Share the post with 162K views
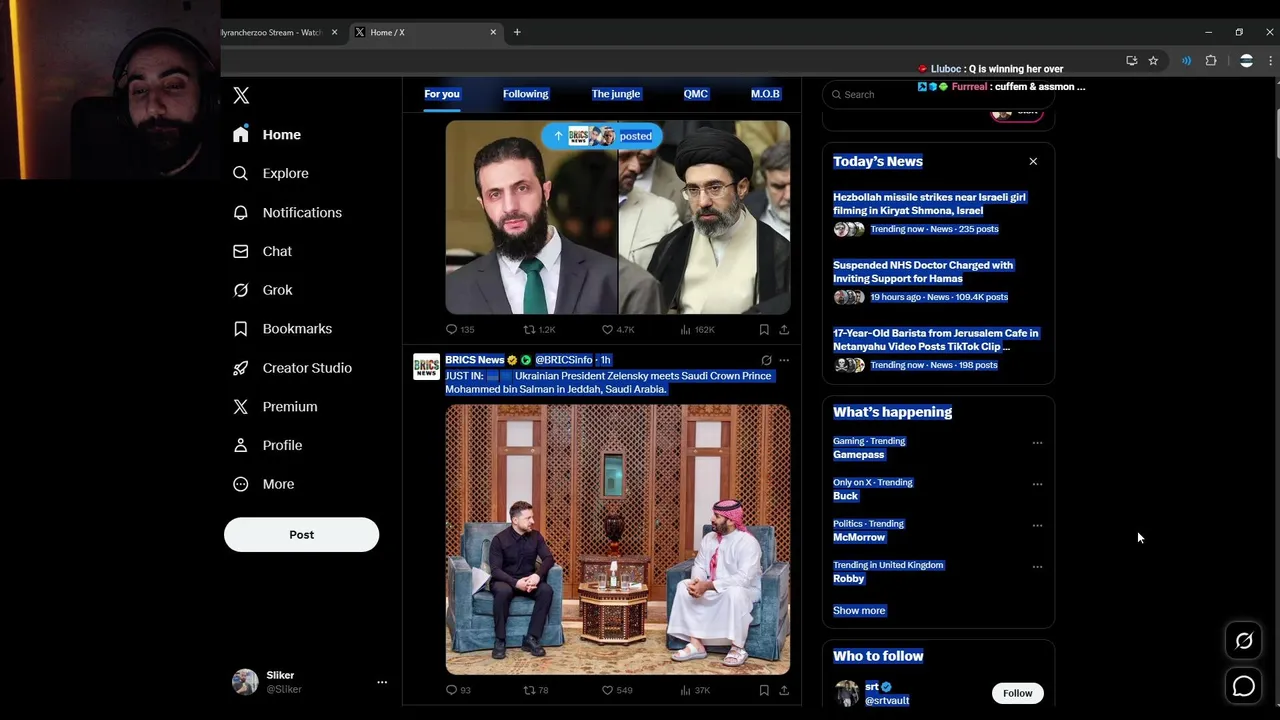Viewport: 1280px width, 720px height. click(784, 329)
